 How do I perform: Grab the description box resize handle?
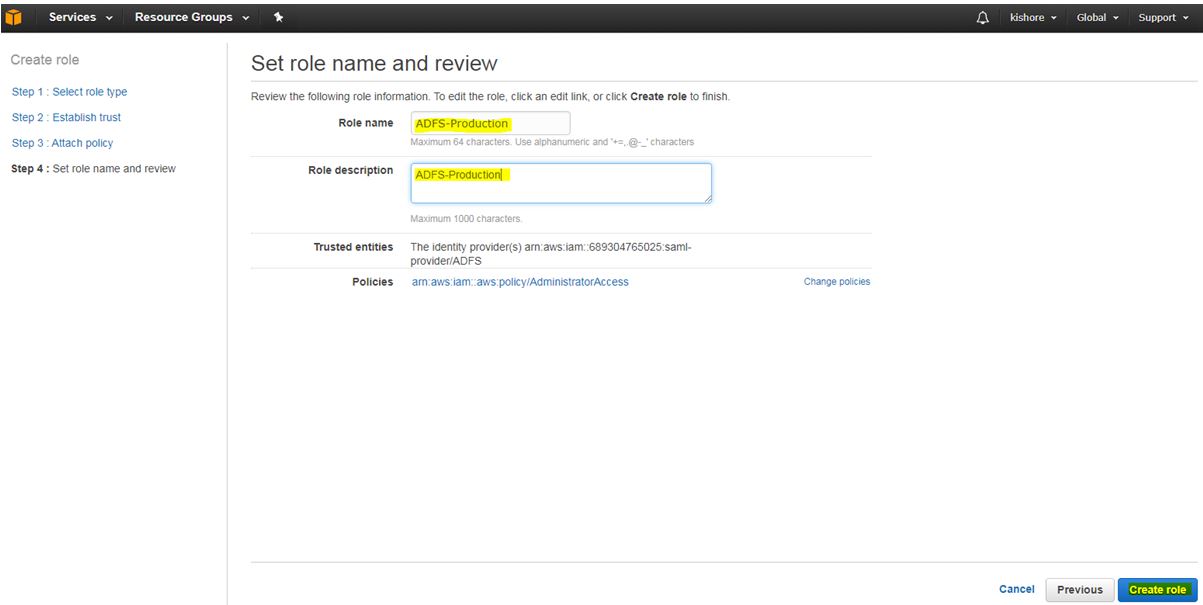707,199
